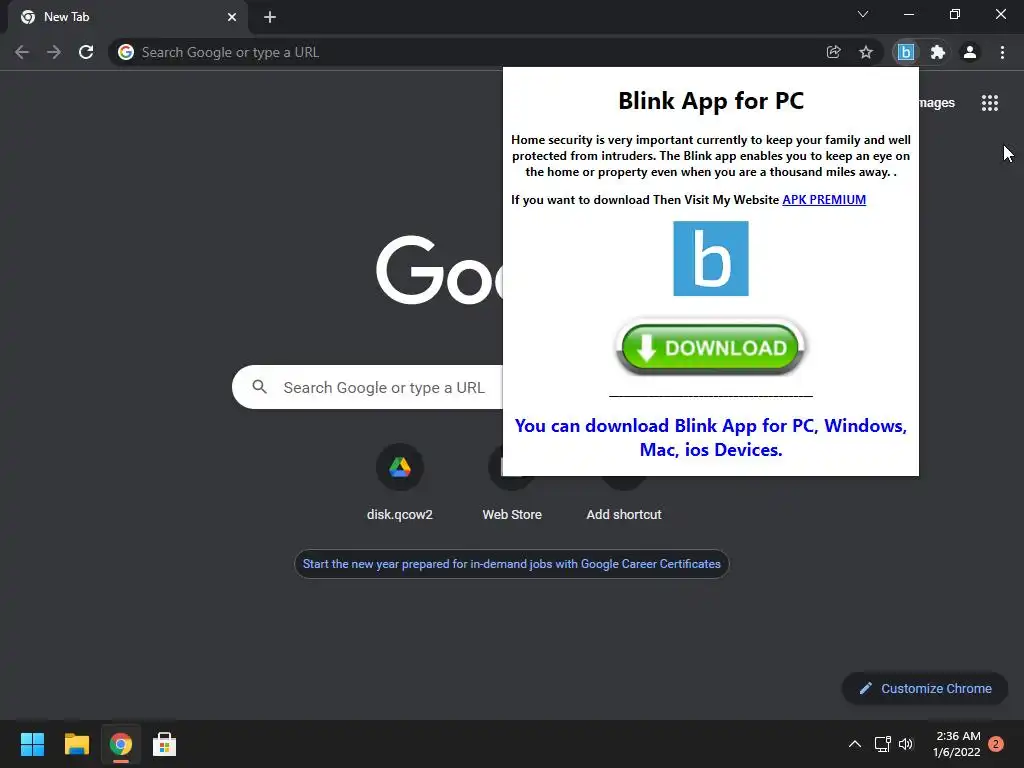
Task: Show hidden system tray icons
Action: point(854,744)
